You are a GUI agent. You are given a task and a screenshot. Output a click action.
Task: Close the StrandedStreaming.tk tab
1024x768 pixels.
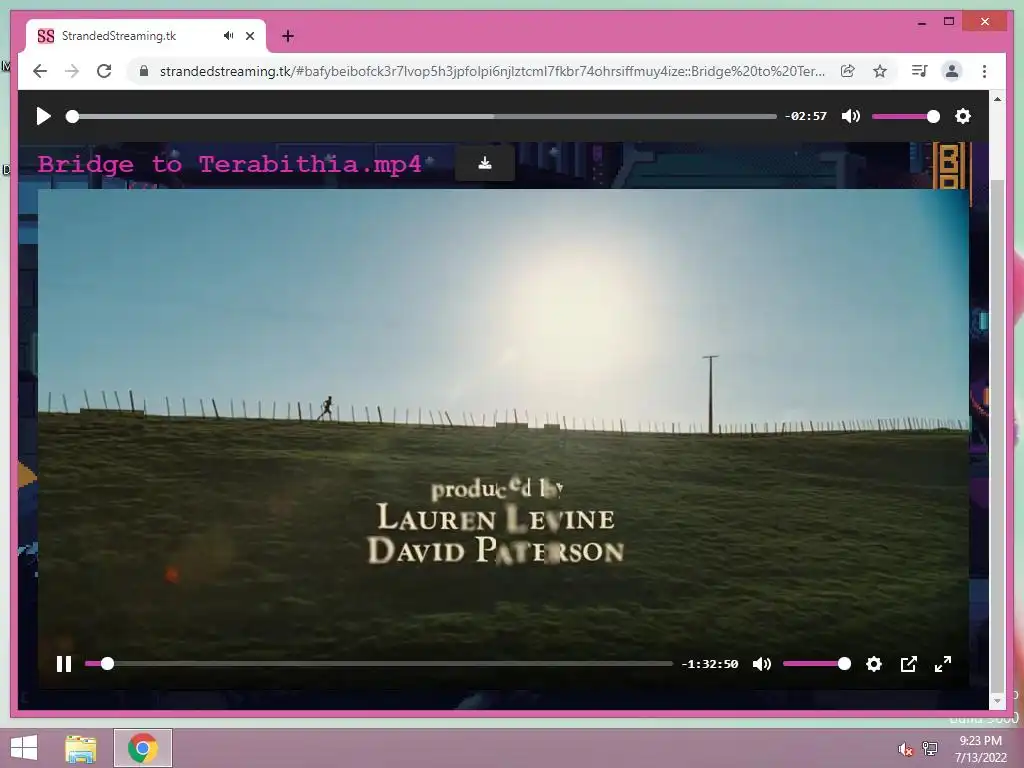(249, 36)
